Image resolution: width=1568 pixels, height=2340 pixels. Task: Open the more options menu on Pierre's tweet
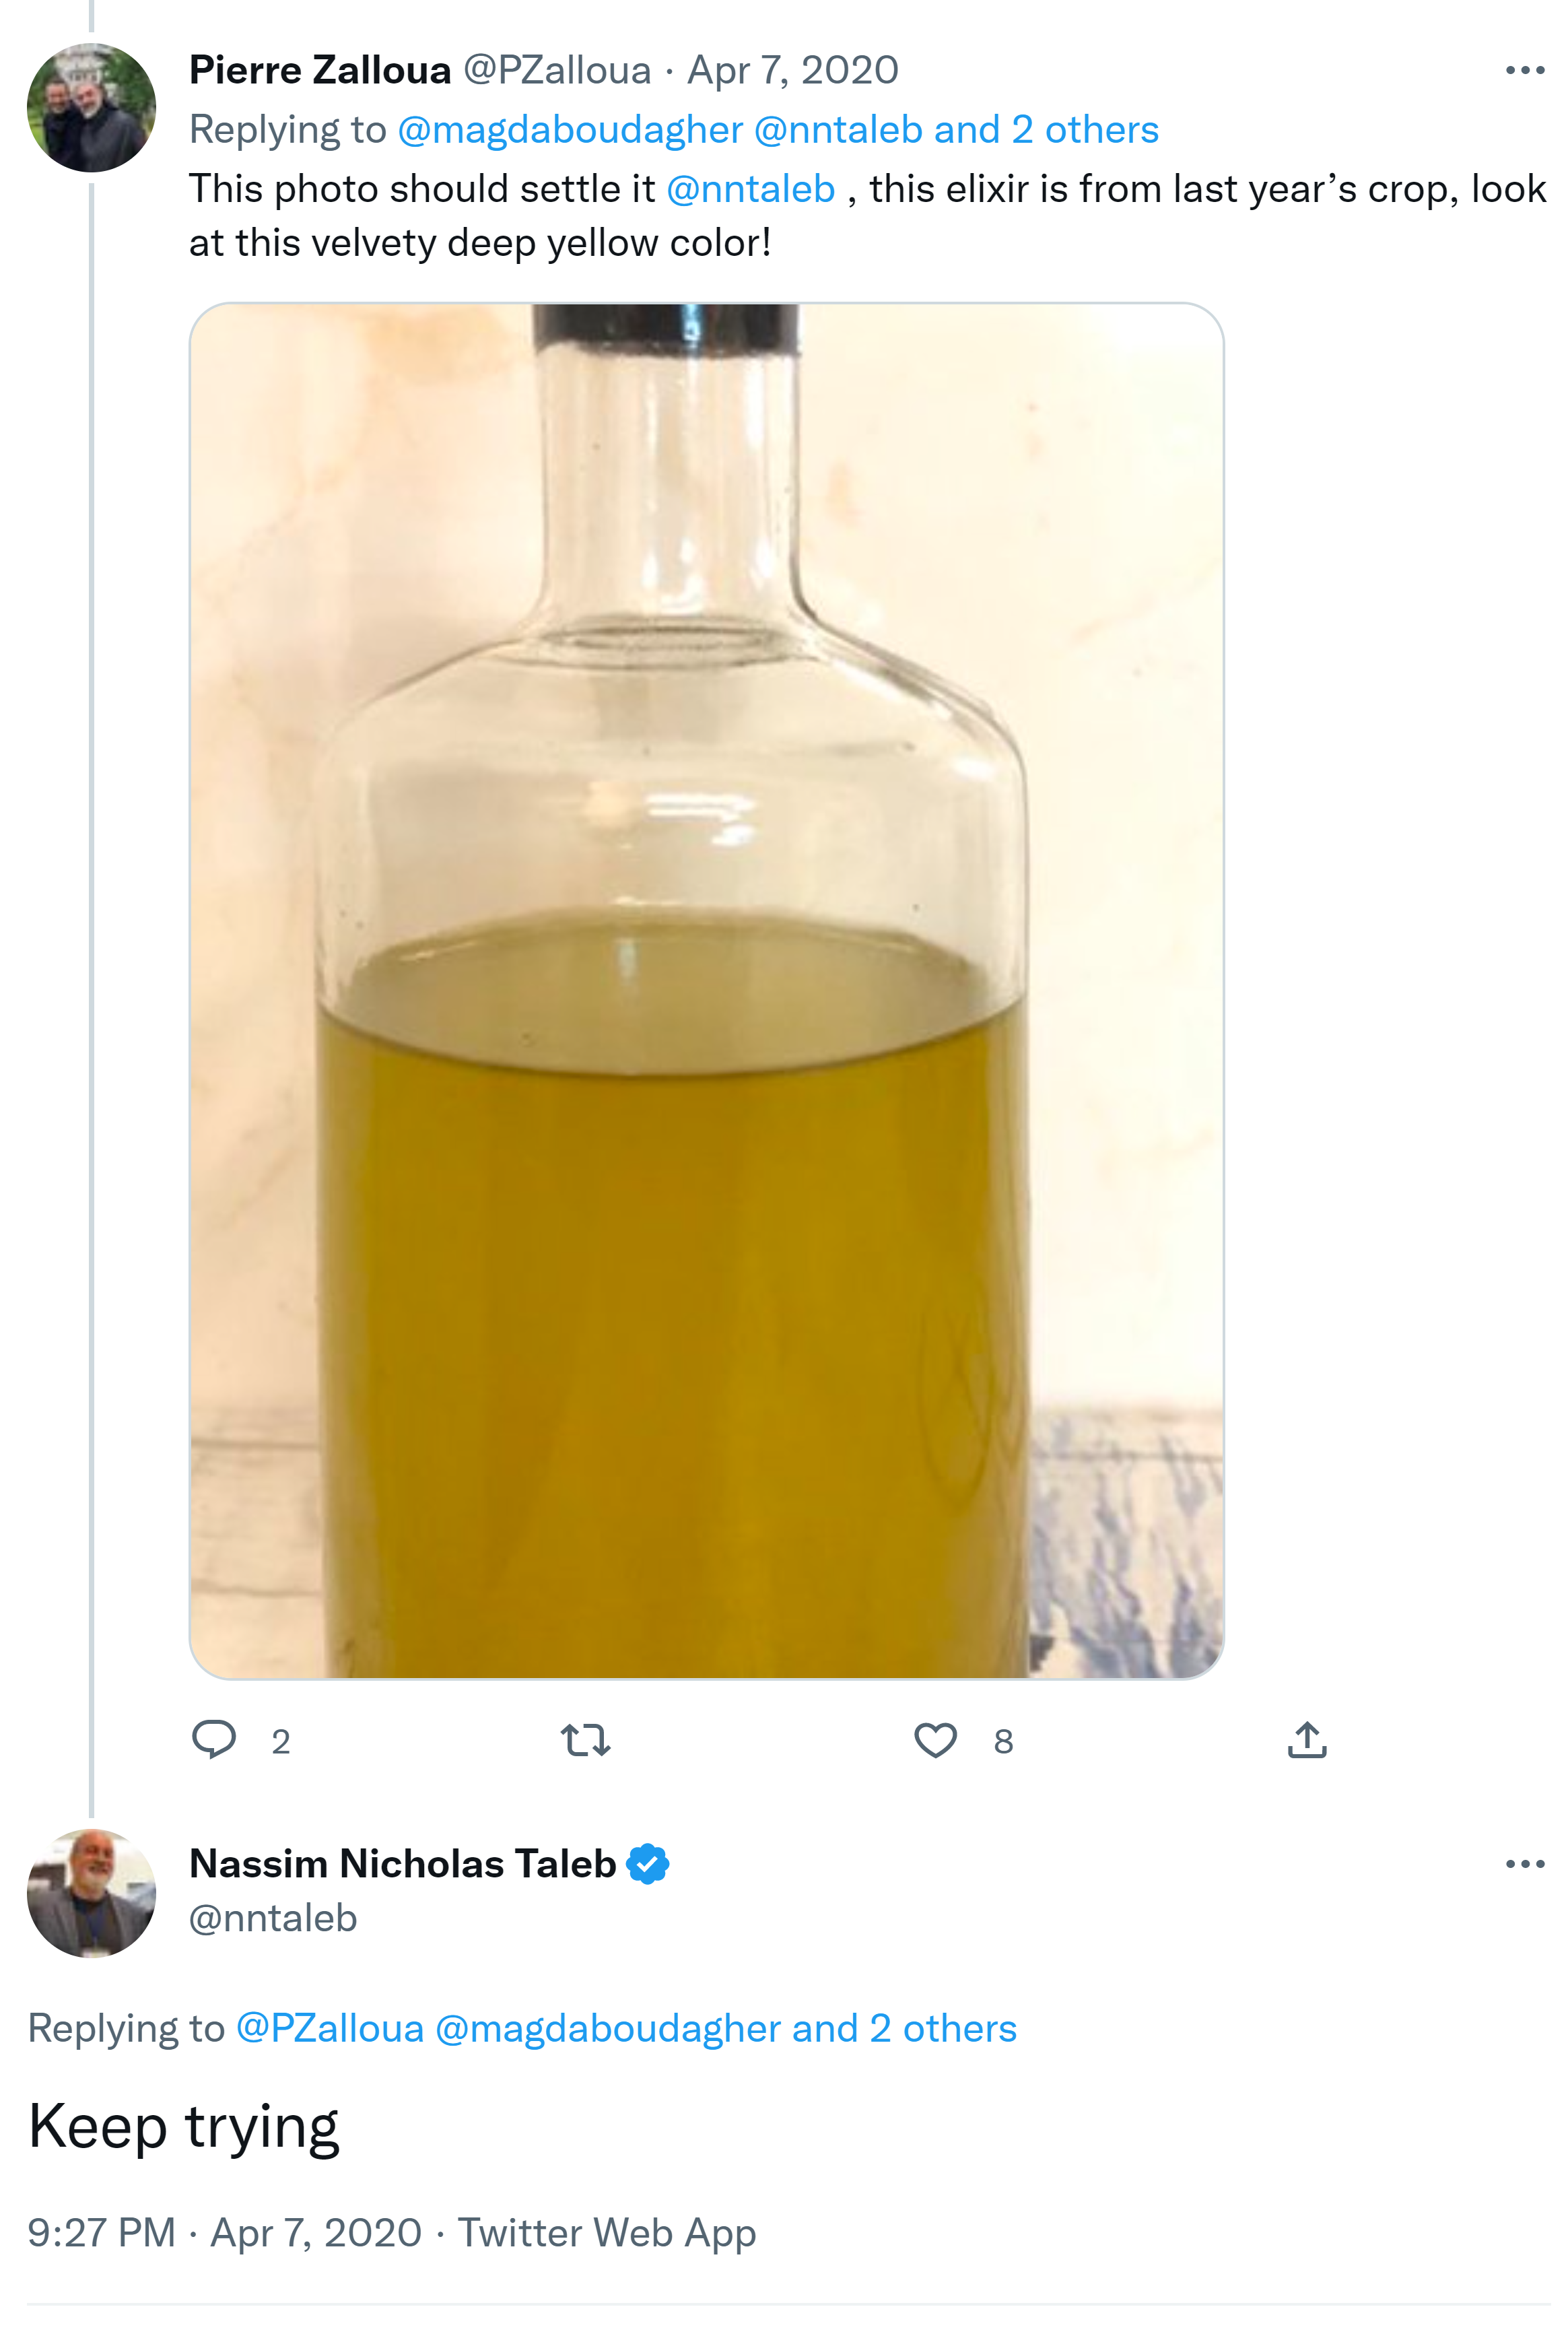point(1524,70)
